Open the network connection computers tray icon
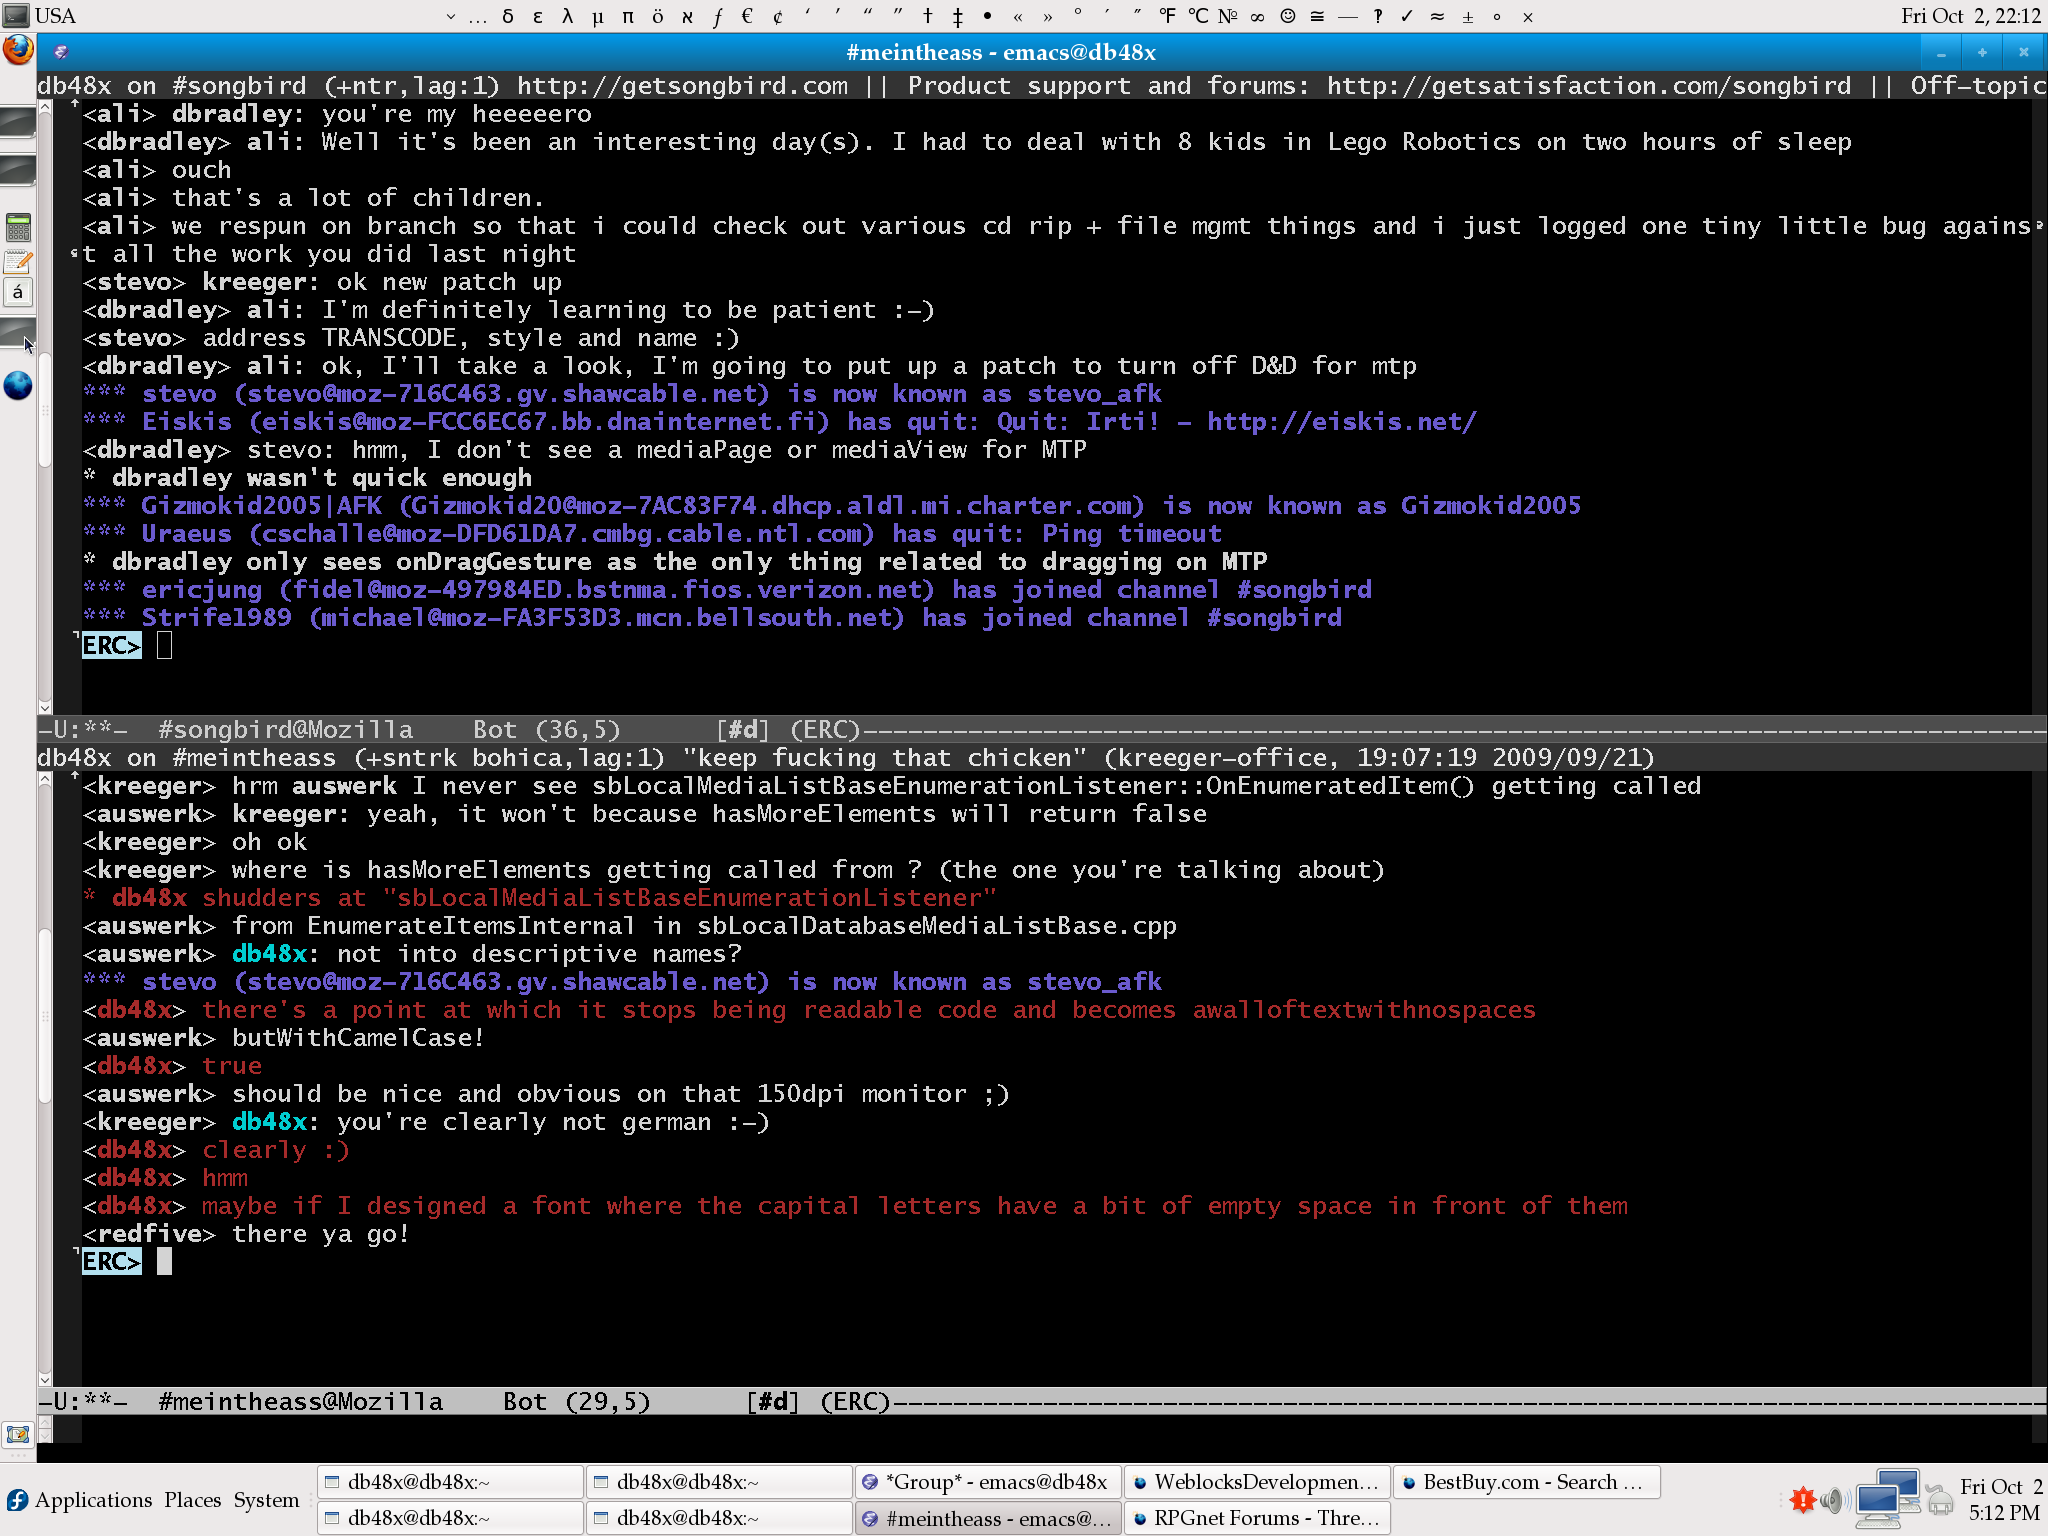The width and height of the screenshot is (2048, 1536). coord(1886,1499)
